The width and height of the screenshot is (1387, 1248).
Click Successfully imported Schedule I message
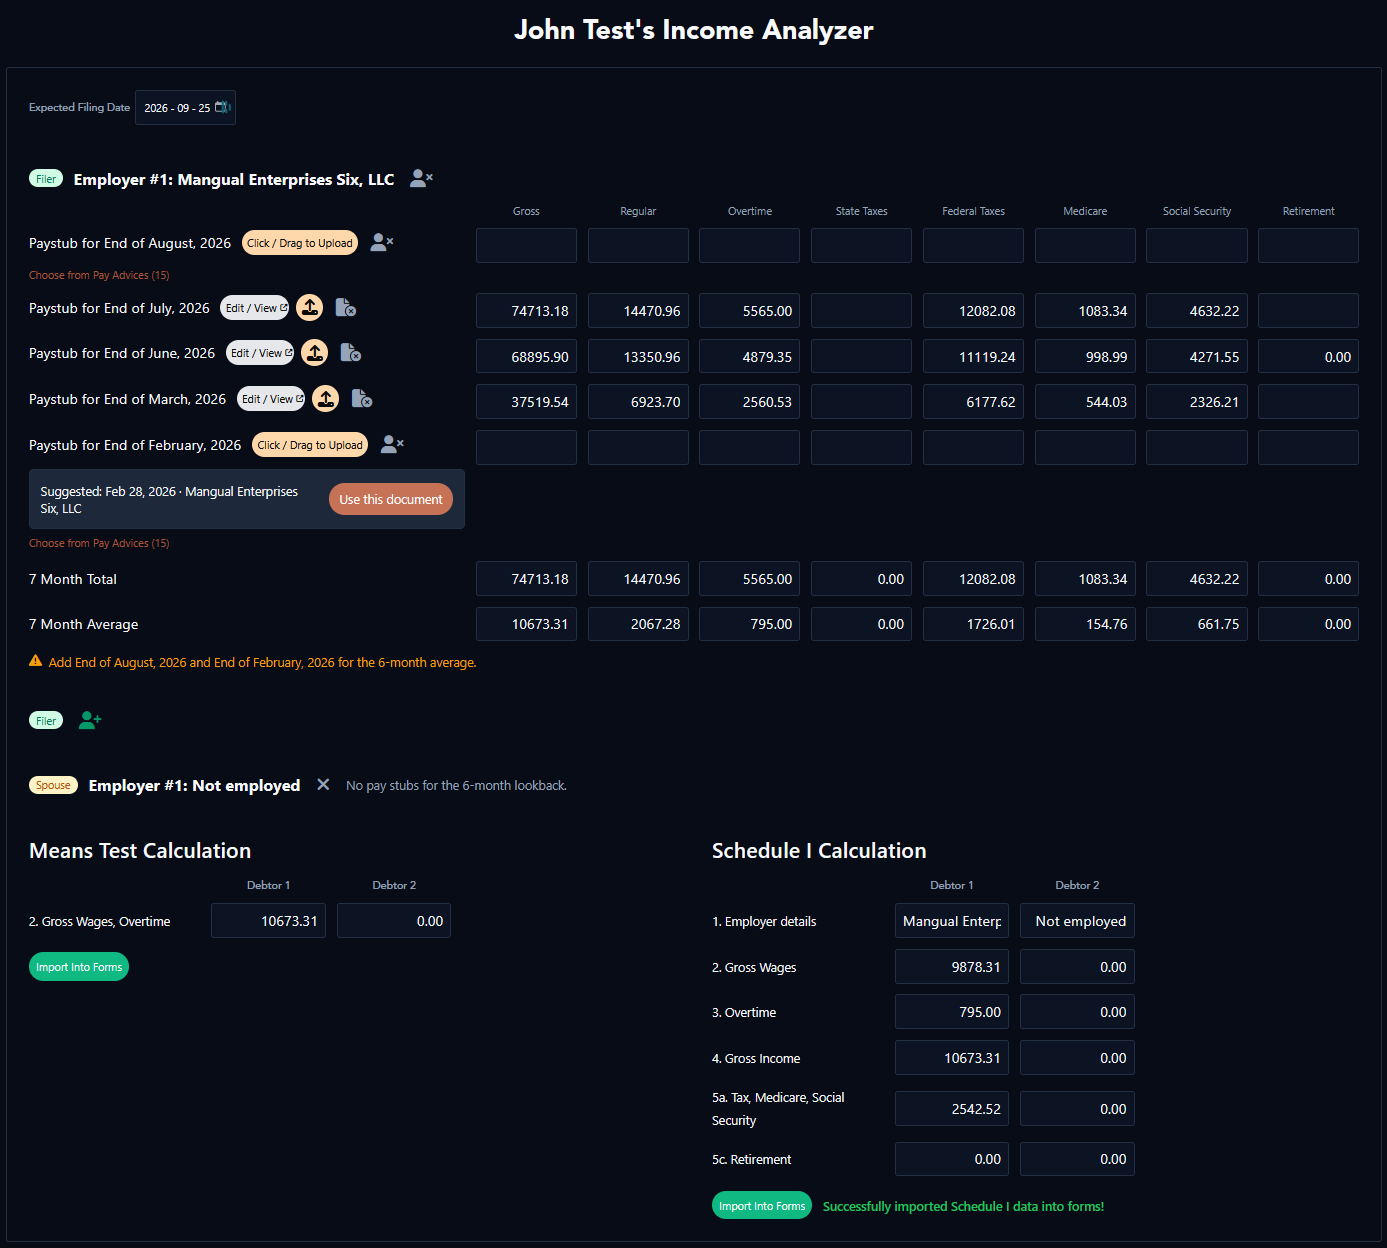click(963, 1207)
